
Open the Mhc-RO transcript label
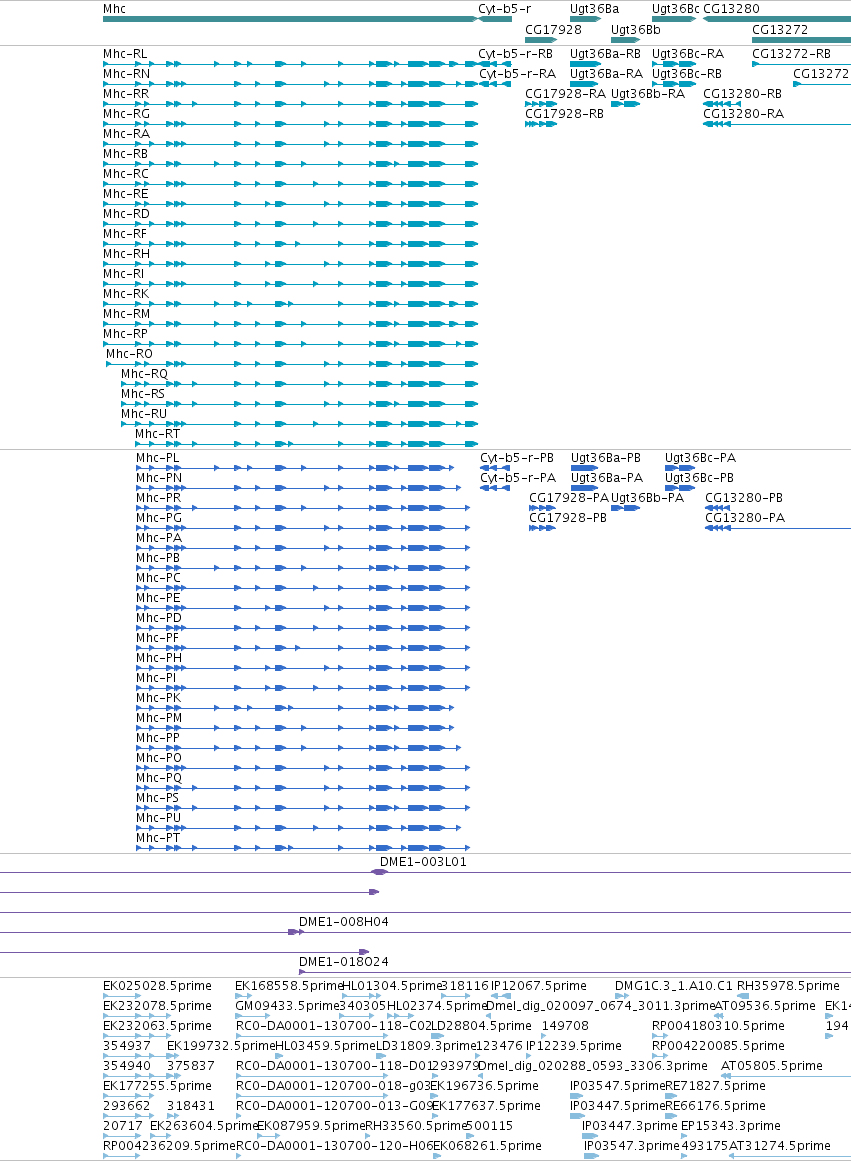click(129, 353)
